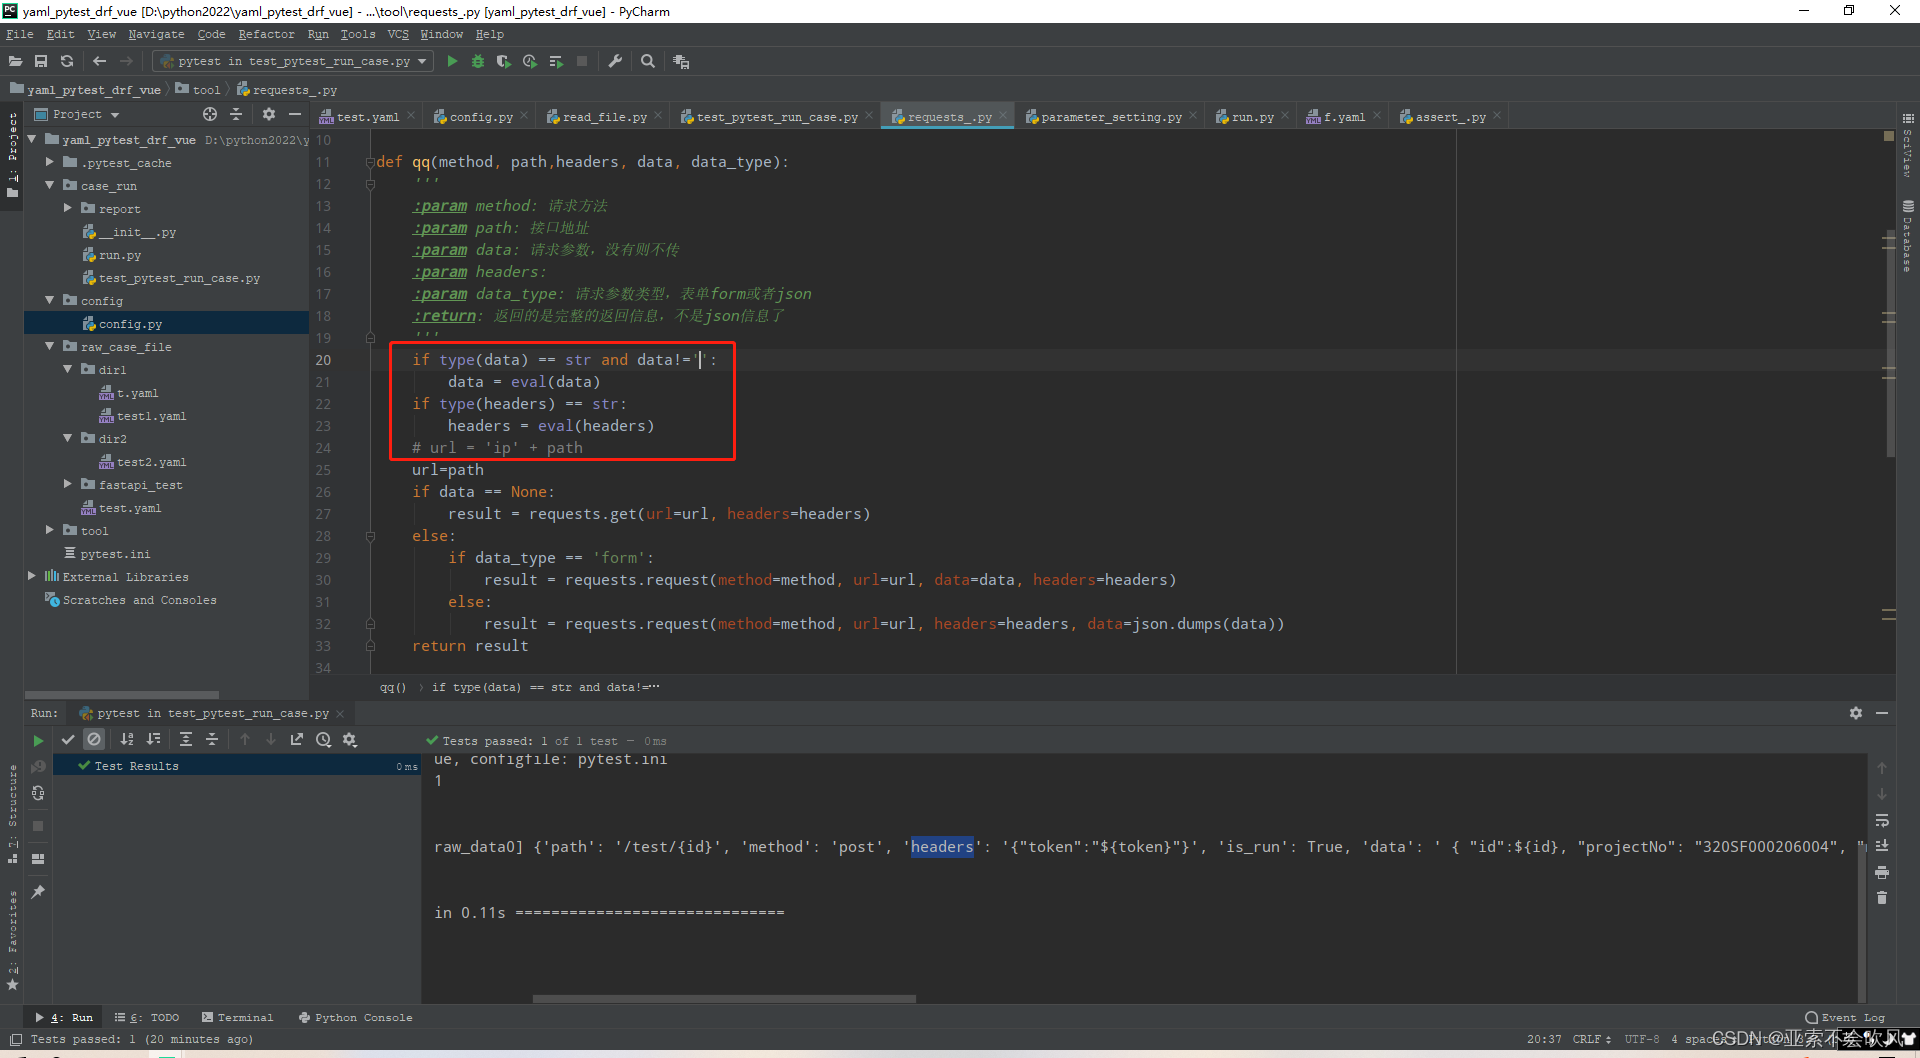Click the console horizontal scrollbar
Image resolution: width=1920 pixels, height=1058 pixels.
(724, 998)
